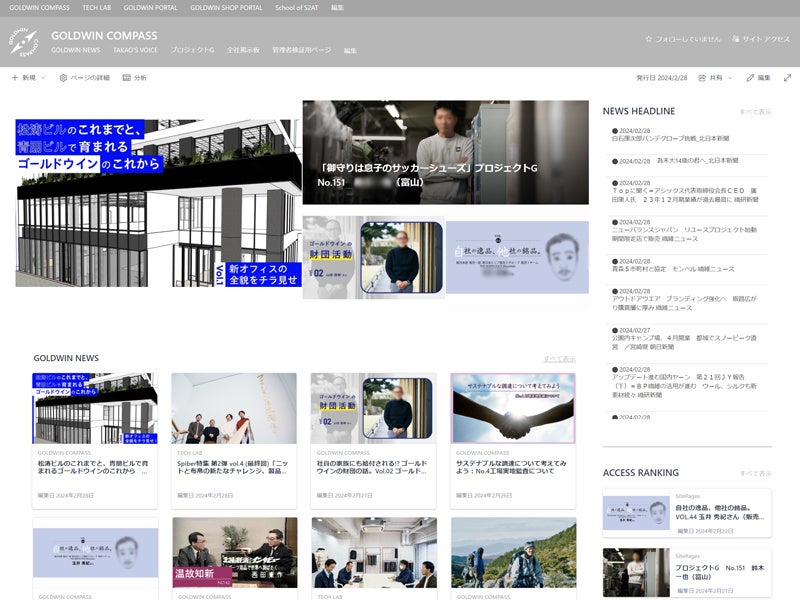This screenshot has height=600, width=800.
Task: Click the 発行日 2024/2/28 text
Action: pos(662,78)
